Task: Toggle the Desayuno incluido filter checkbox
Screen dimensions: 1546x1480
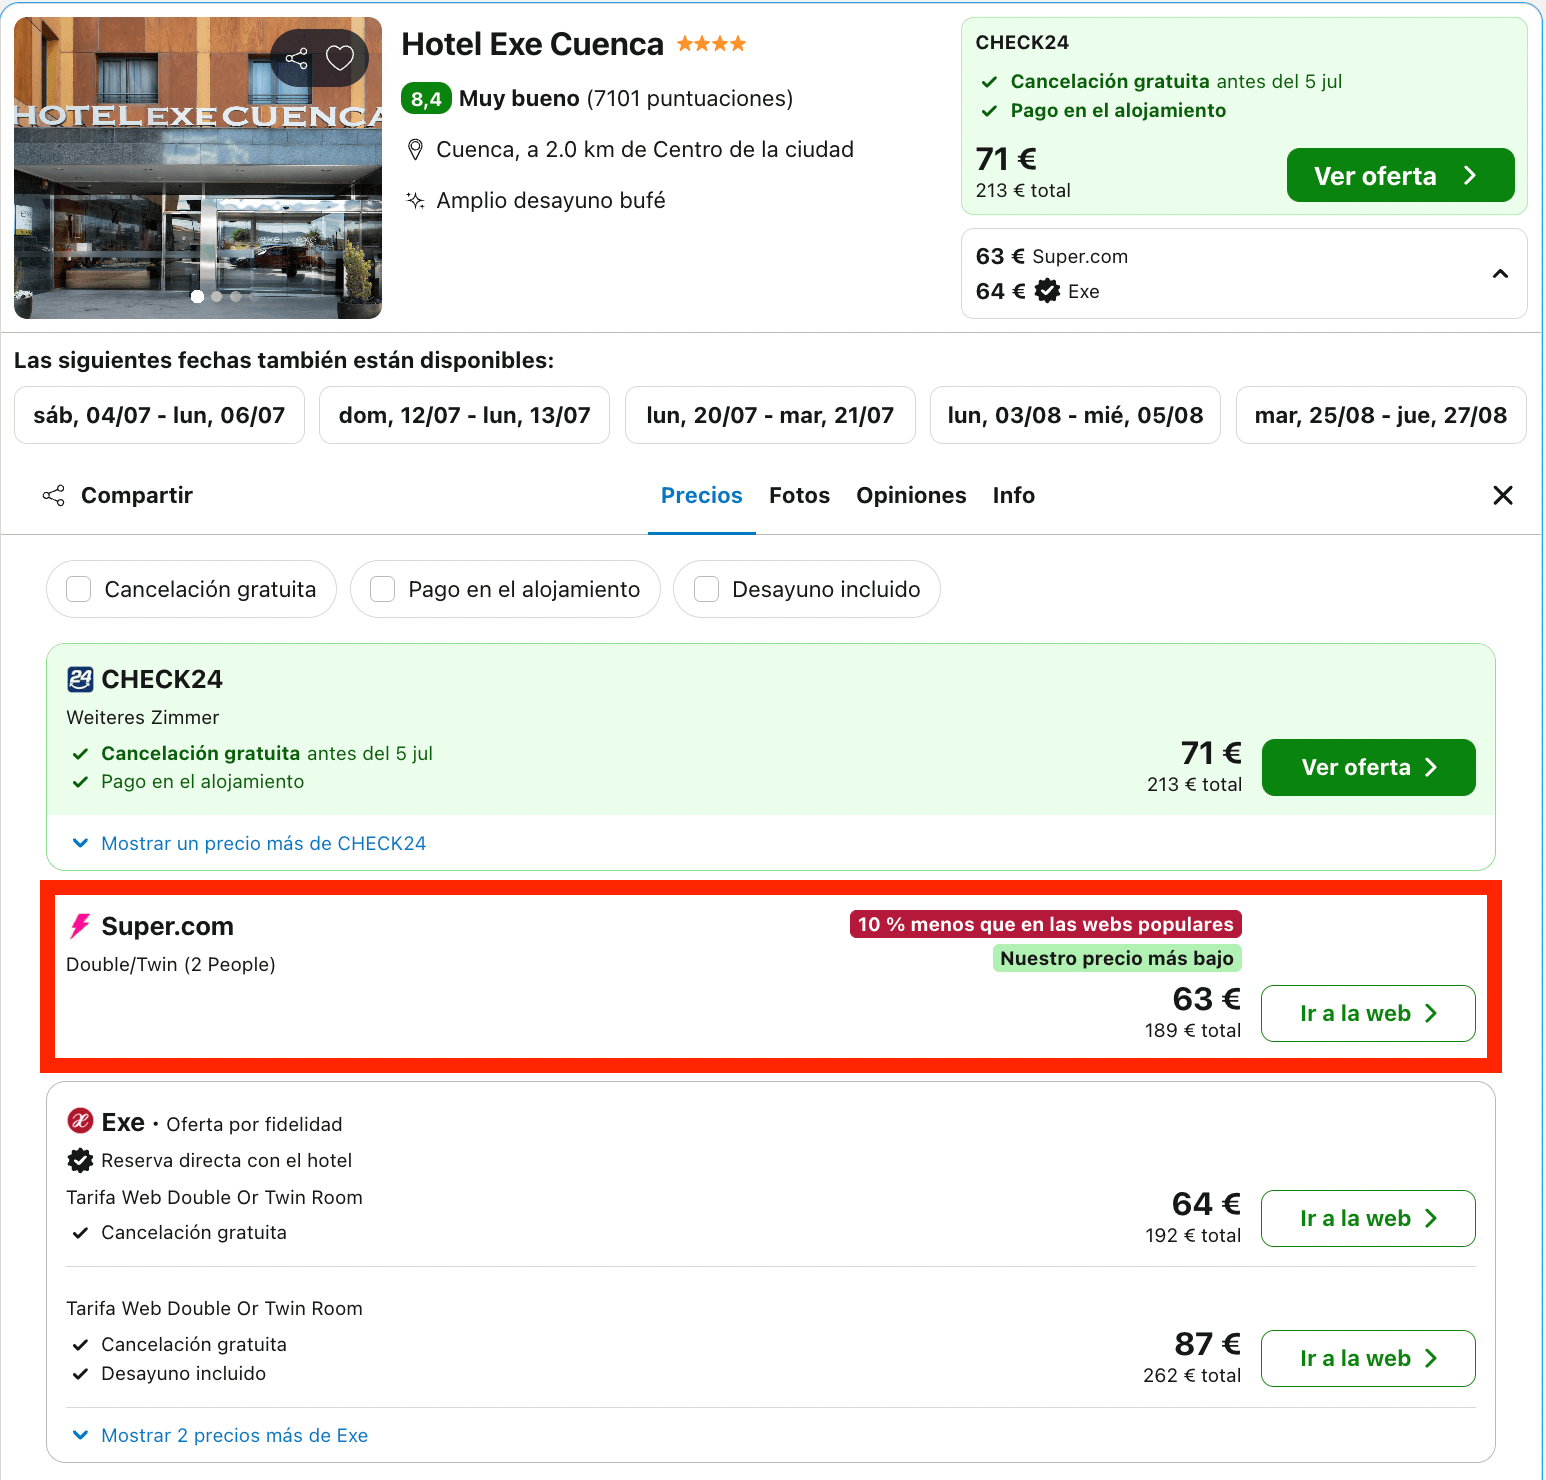Action: click(x=707, y=589)
